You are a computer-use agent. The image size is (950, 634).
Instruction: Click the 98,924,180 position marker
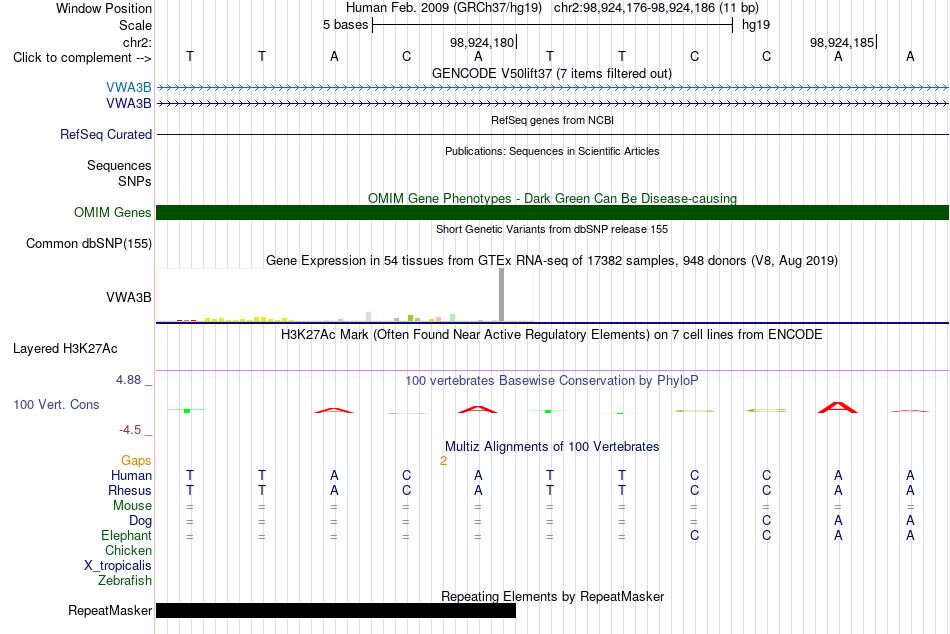[x=483, y=42]
